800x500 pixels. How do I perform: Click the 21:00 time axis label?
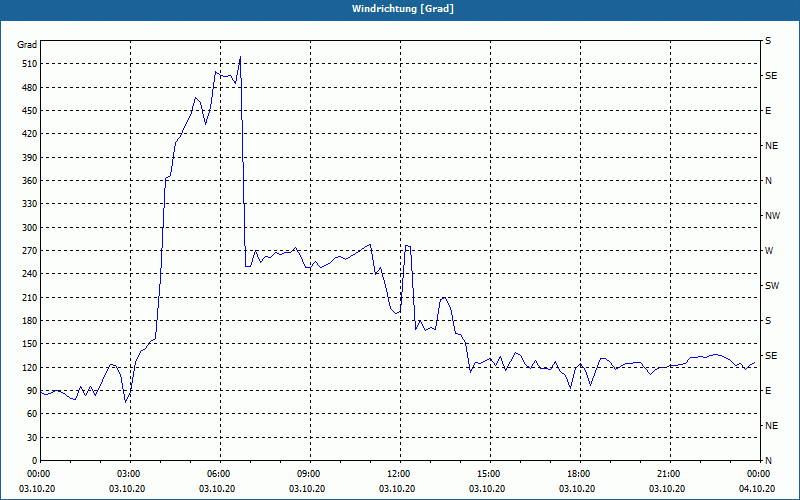coord(670,474)
